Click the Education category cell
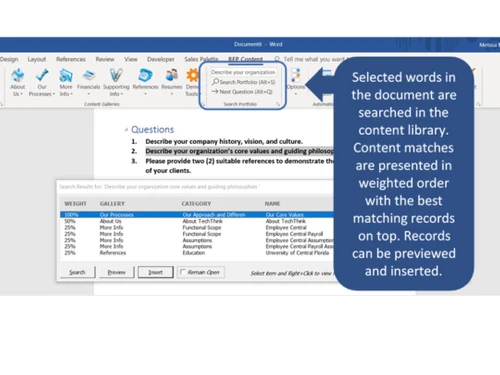 (x=194, y=253)
